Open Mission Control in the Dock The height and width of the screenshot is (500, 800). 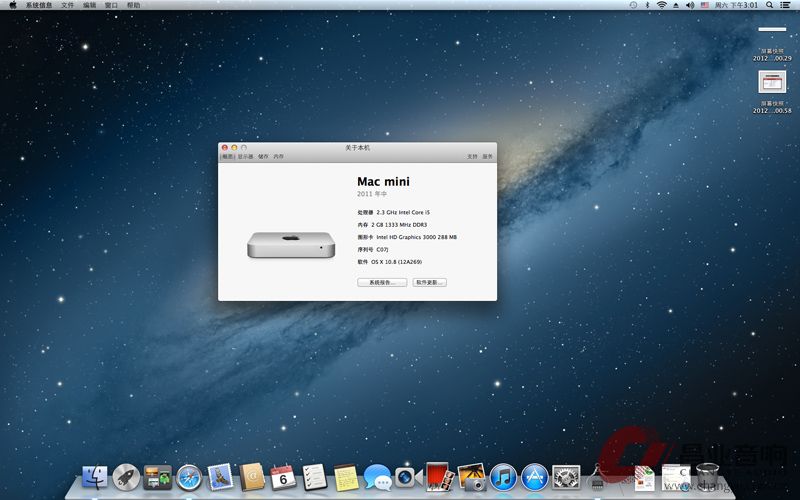pos(158,478)
